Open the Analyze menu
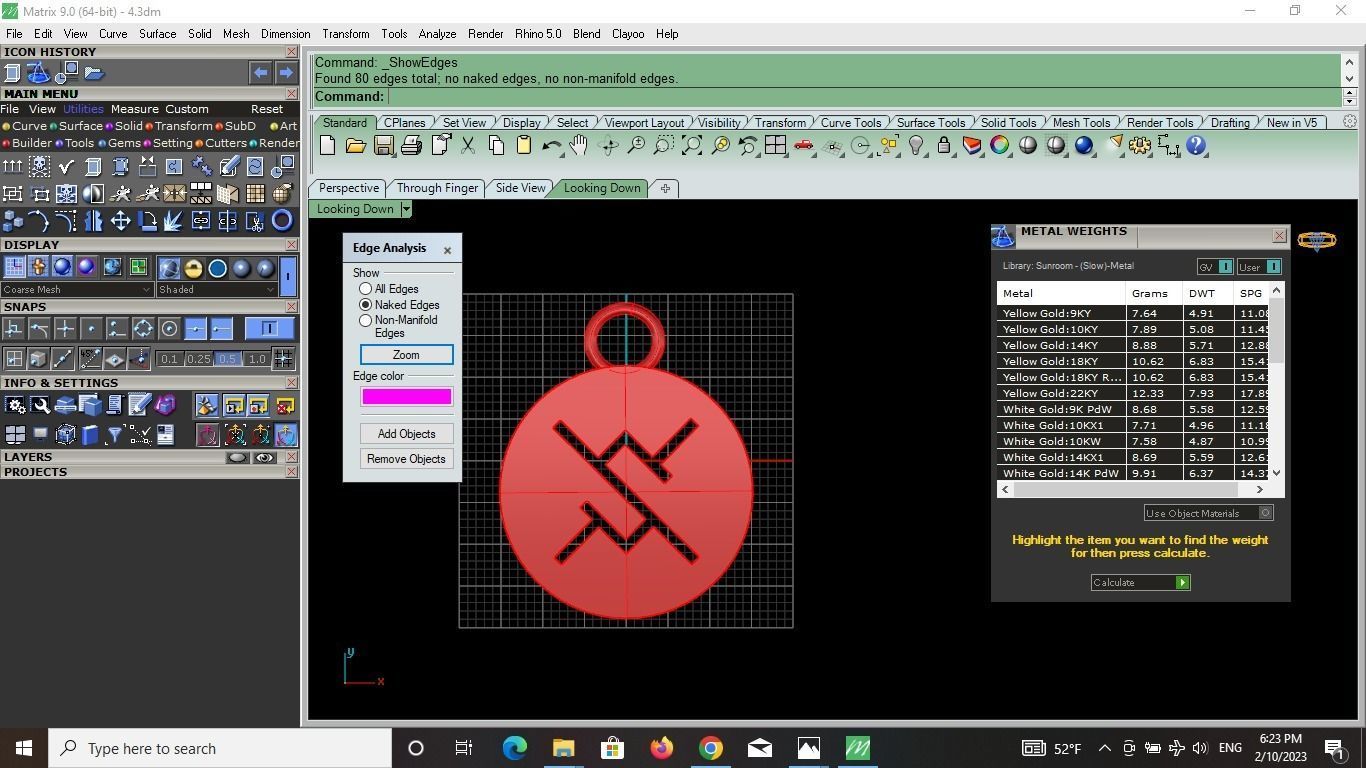This screenshot has height=768, width=1366. (x=437, y=34)
